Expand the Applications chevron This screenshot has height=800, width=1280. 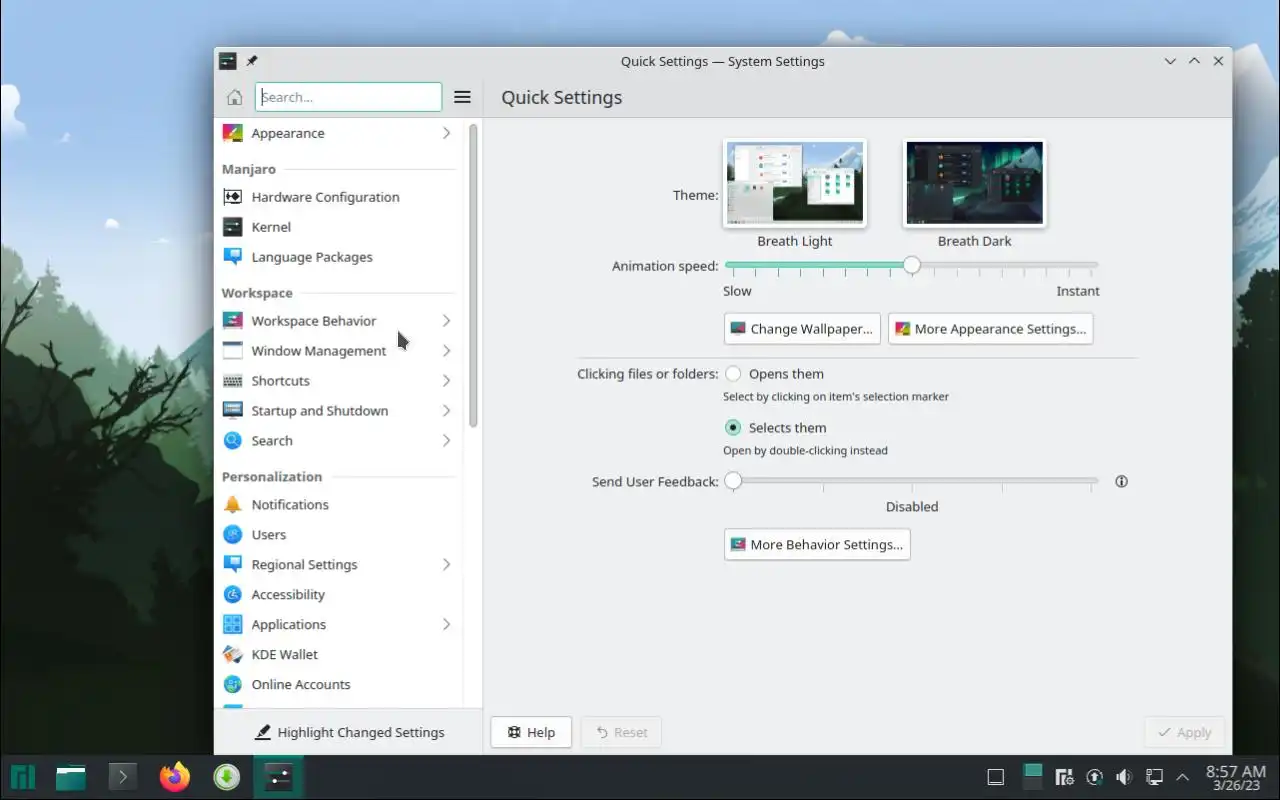click(446, 625)
